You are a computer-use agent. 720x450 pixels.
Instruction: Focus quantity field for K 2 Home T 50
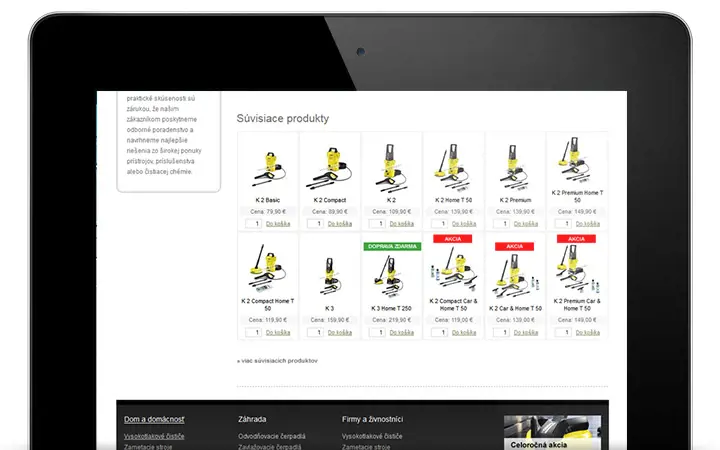439,224
